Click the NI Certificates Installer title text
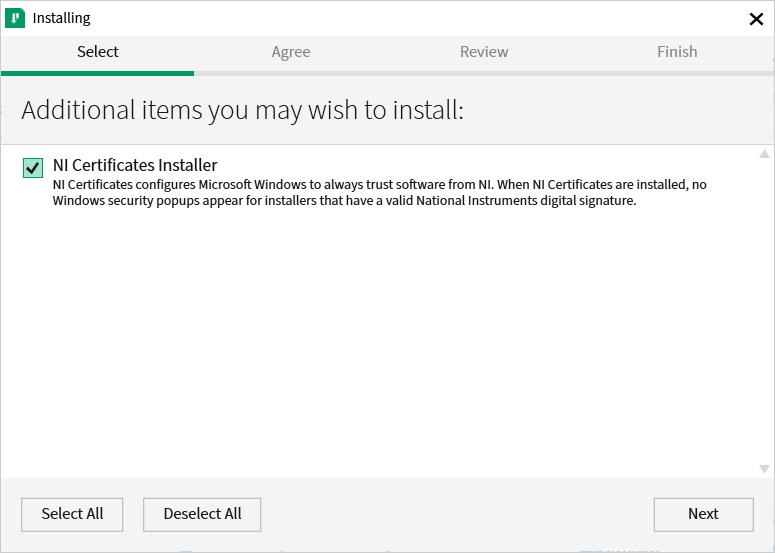Viewport: 775px width, 553px height. [135, 165]
